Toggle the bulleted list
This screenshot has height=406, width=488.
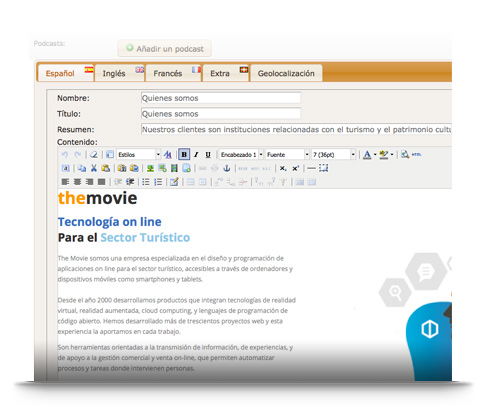coord(146,182)
